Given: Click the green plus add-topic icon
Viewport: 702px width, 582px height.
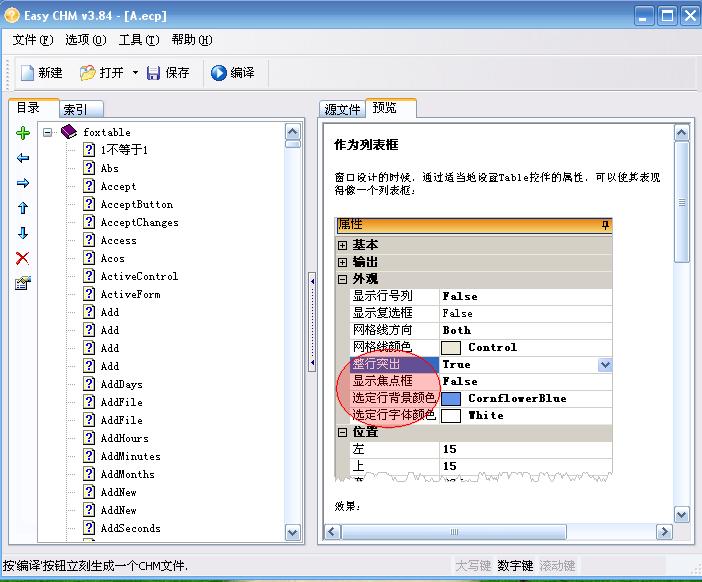Looking at the screenshot, I should click(x=23, y=133).
